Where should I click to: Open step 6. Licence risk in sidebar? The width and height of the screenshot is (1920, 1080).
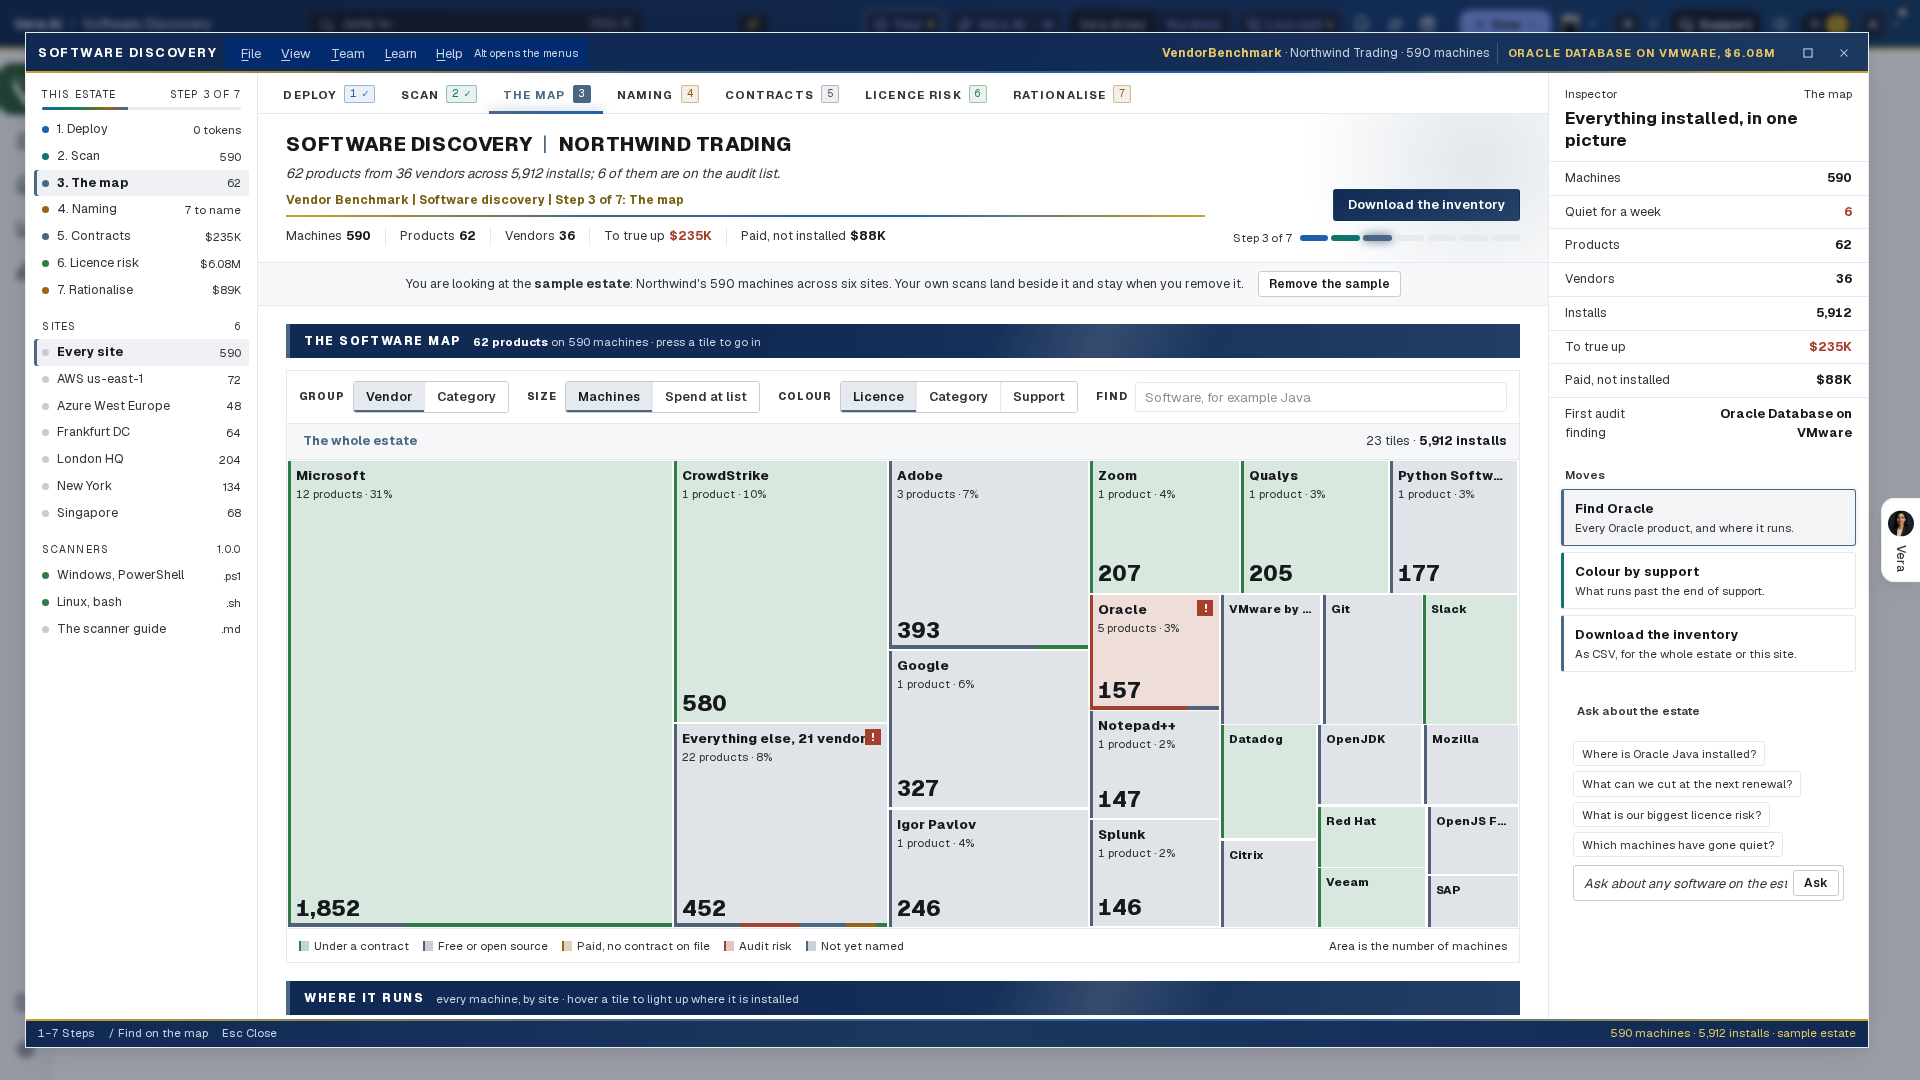[x=141, y=263]
